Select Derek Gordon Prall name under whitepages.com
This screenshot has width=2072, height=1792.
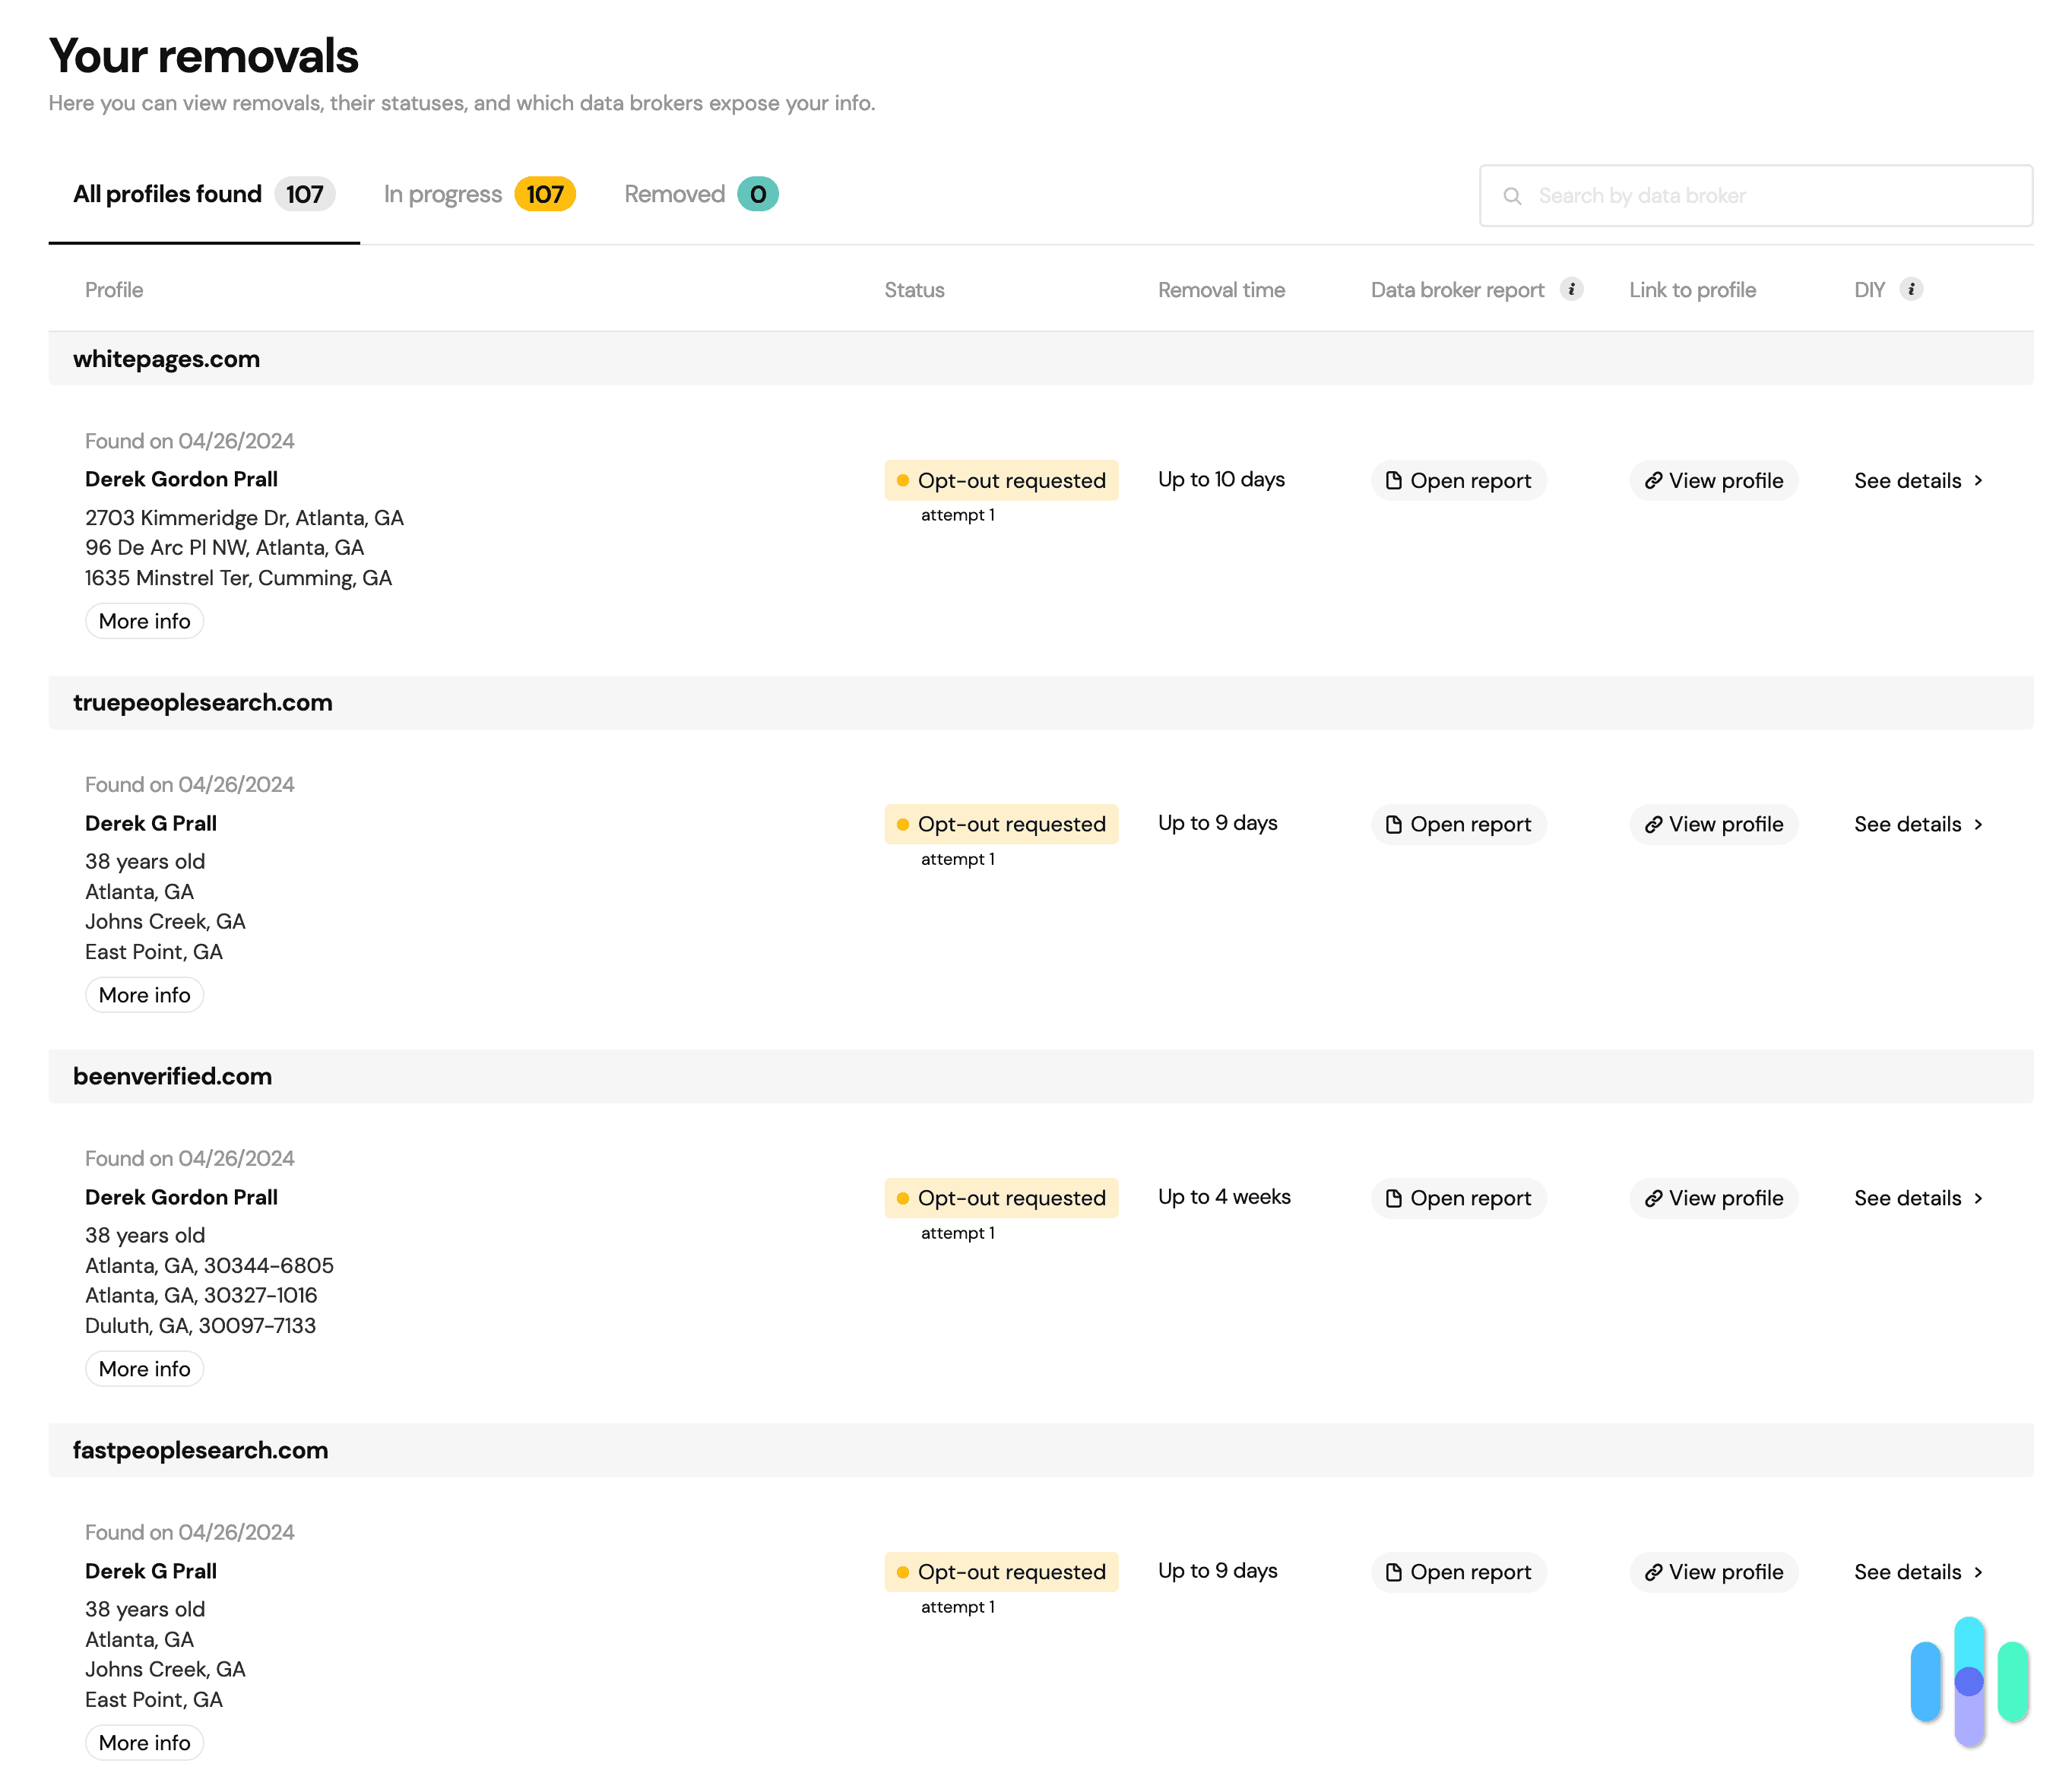coord(181,480)
